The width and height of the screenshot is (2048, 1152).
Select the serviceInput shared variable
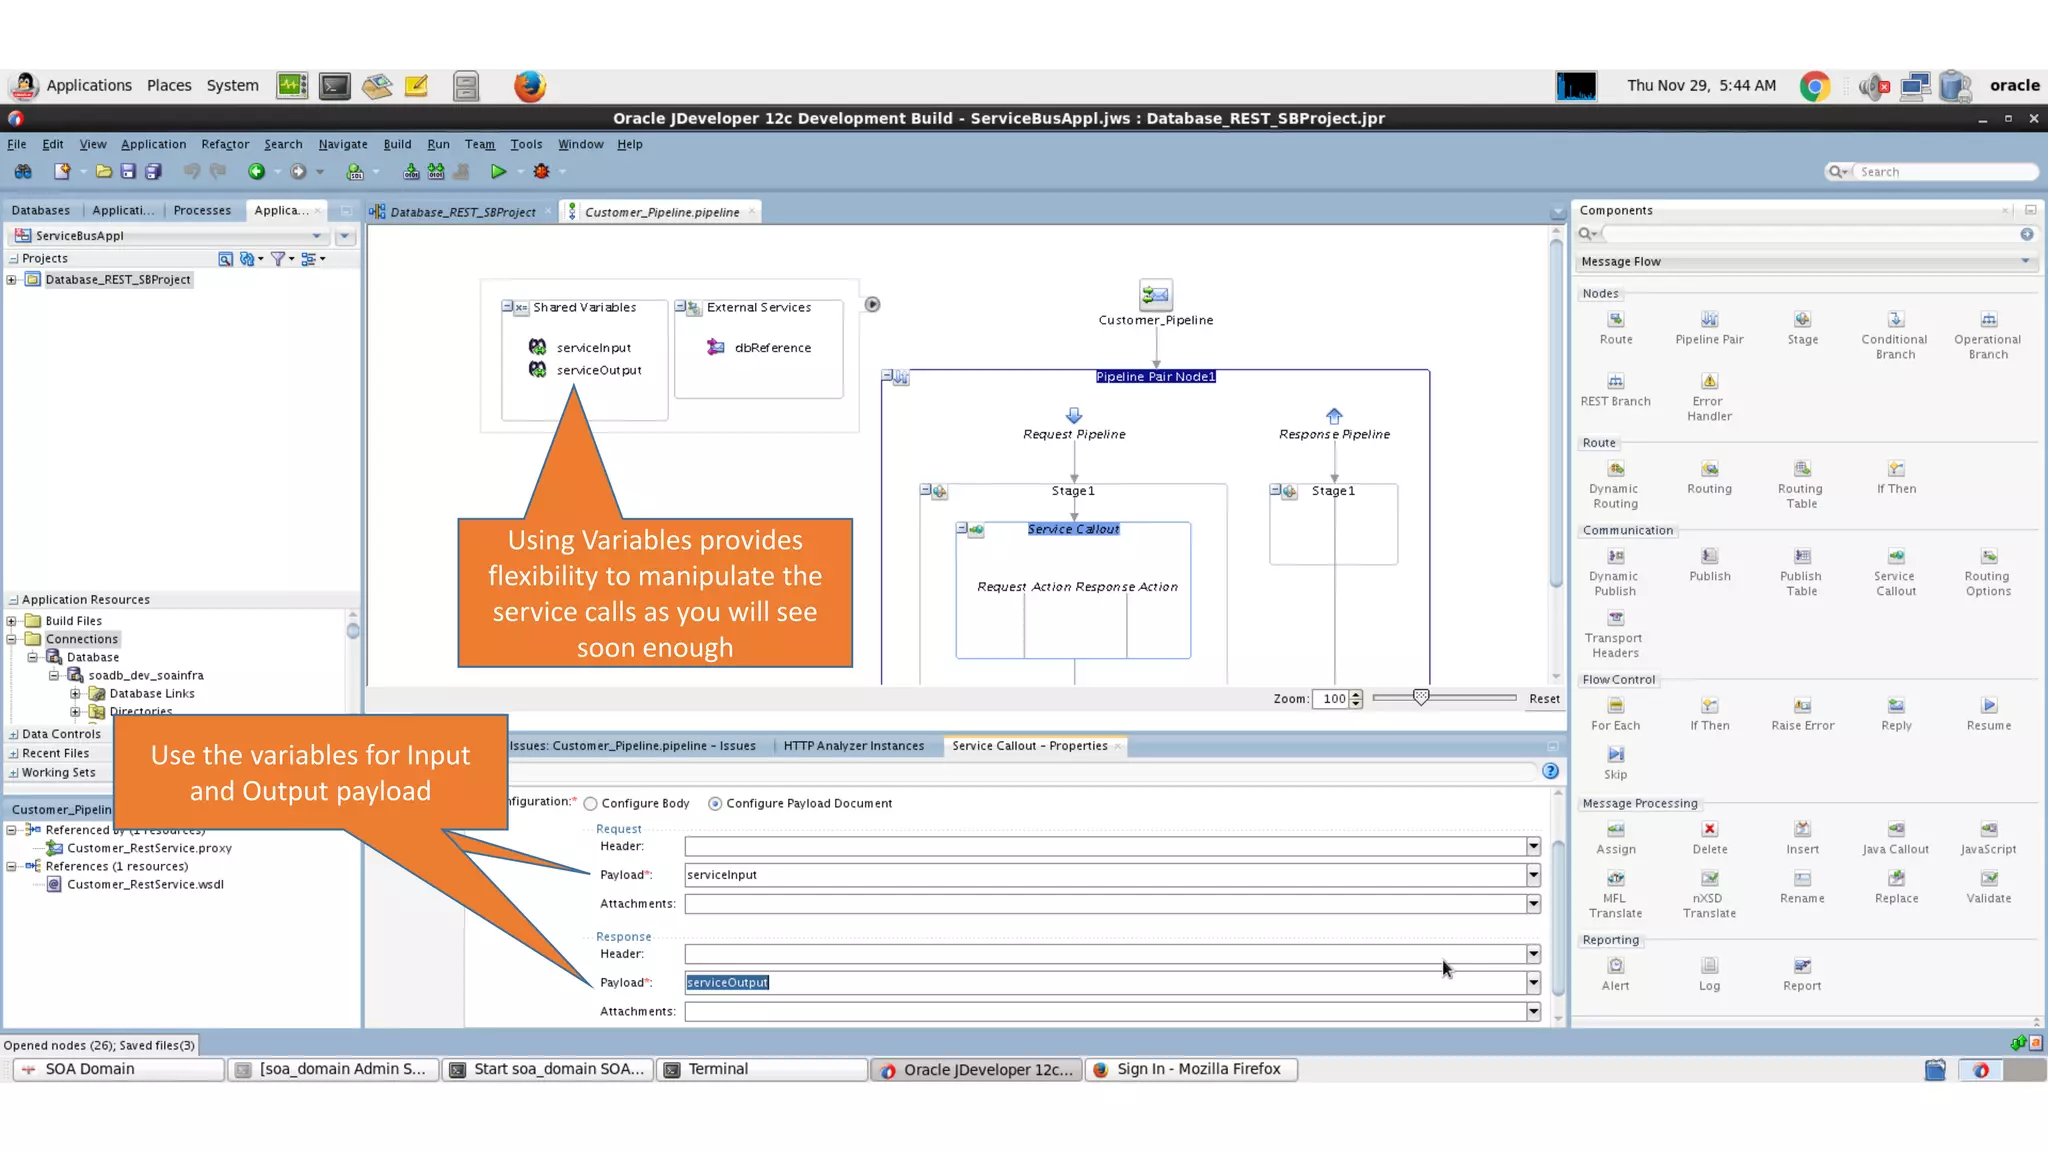click(x=580, y=347)
